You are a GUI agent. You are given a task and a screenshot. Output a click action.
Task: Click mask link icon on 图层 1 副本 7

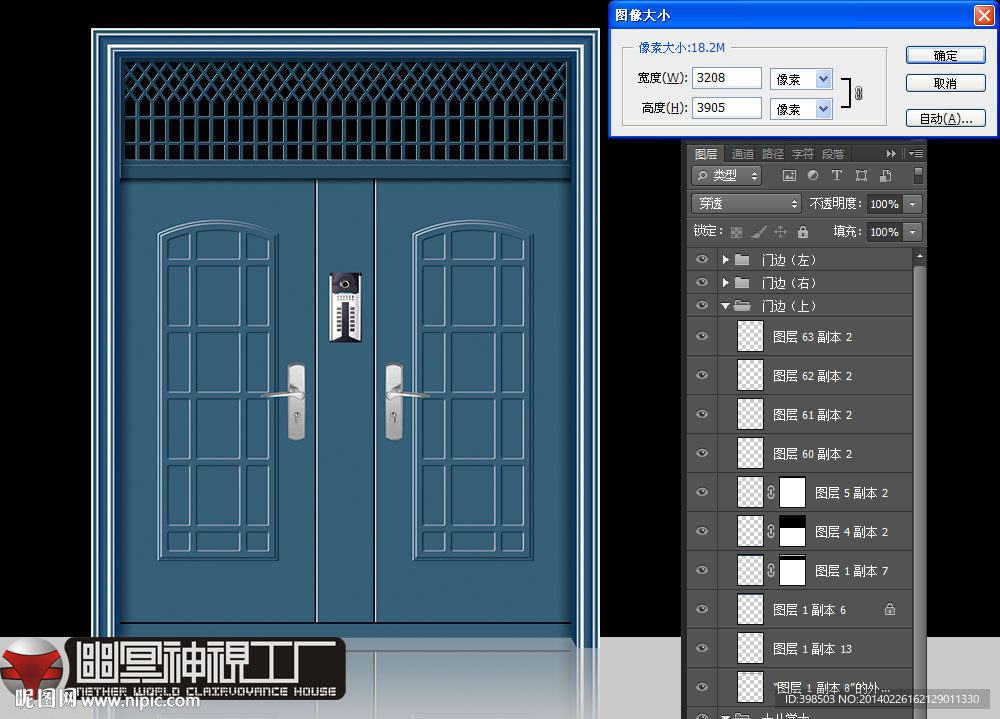point(771,570)
